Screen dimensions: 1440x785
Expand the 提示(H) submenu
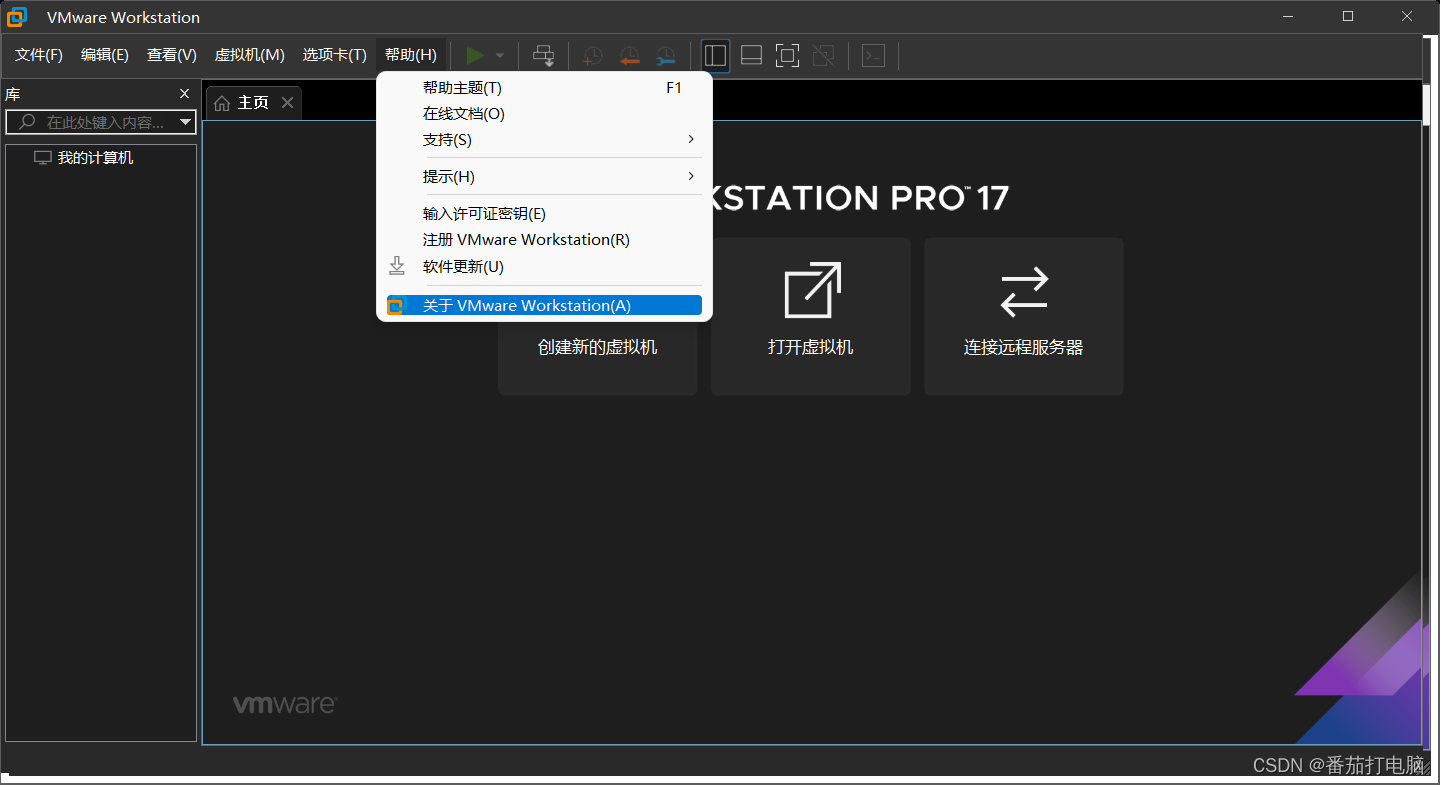(x=544, y=177)
